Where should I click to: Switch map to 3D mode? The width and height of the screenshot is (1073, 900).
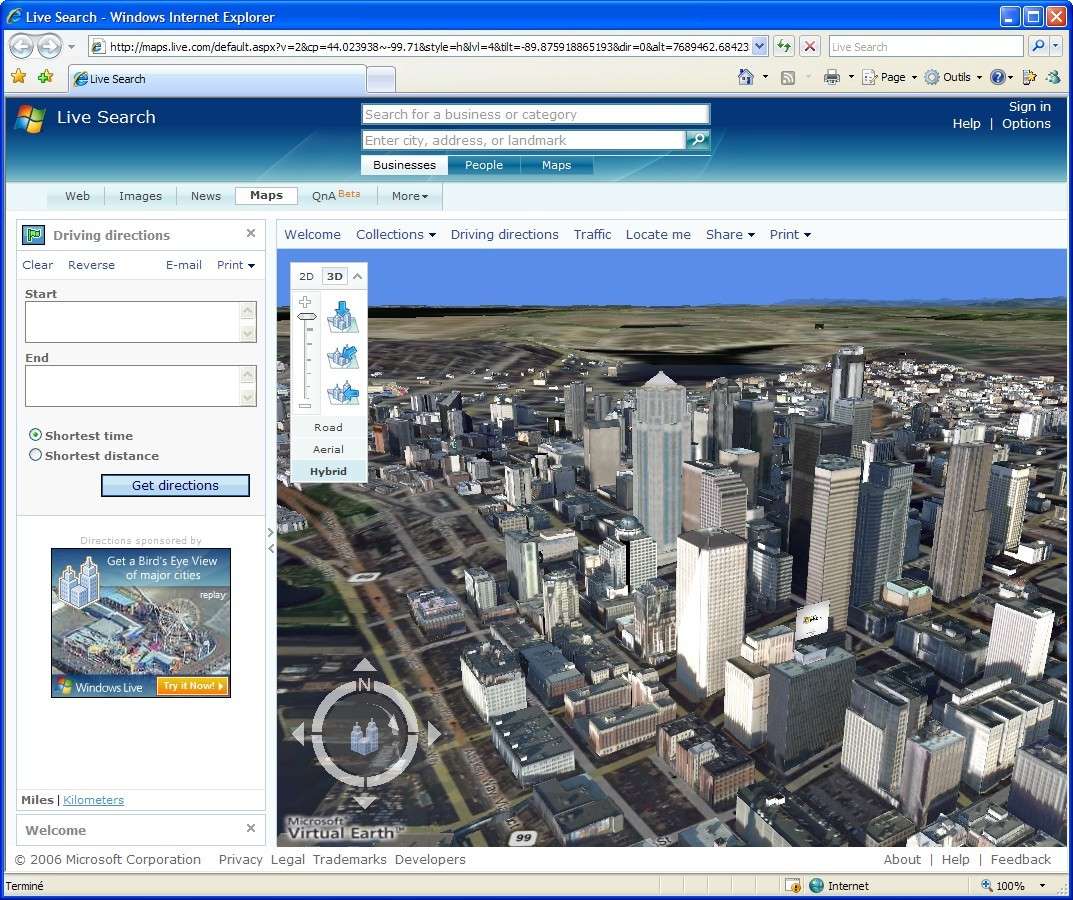pos(335,277)
